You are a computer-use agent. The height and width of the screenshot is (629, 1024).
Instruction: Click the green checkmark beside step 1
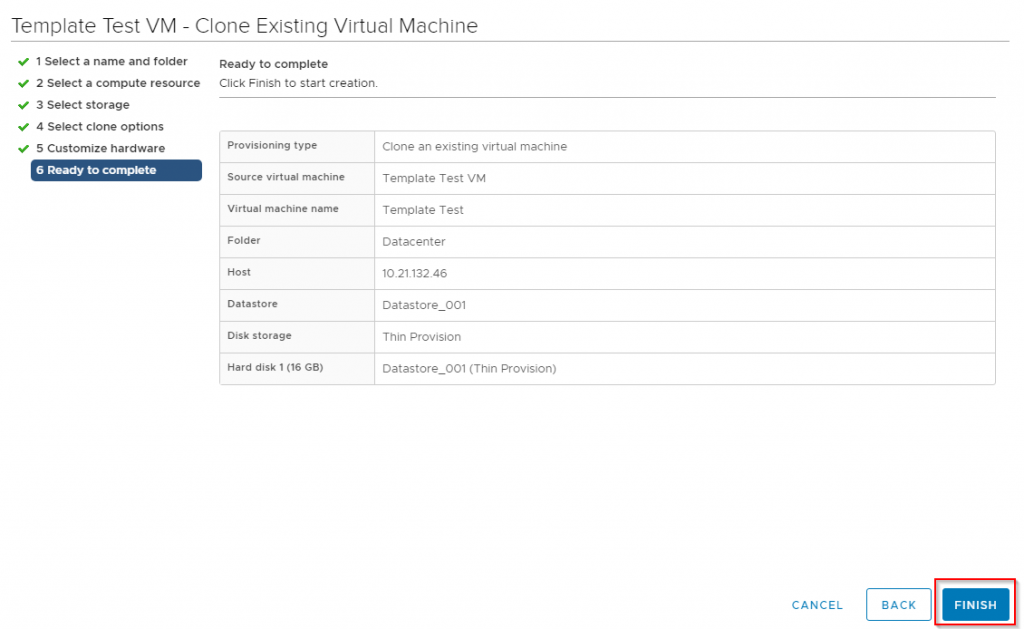[21, 61]
